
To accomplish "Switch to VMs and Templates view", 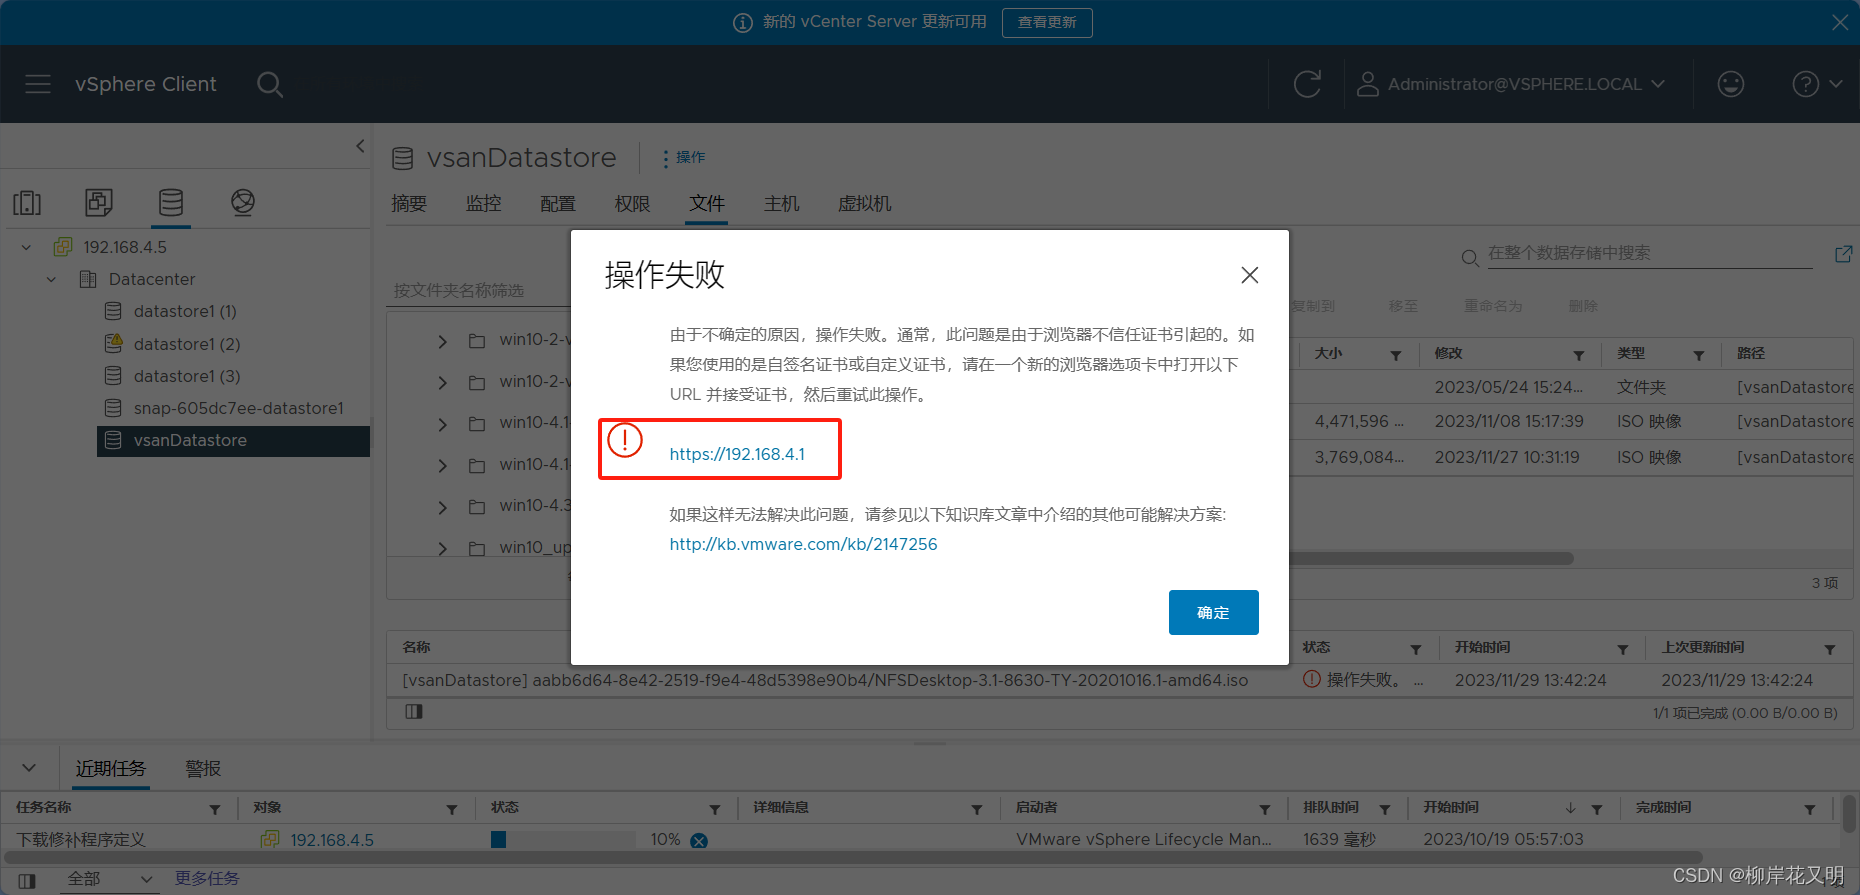I will tap(99, 203).
